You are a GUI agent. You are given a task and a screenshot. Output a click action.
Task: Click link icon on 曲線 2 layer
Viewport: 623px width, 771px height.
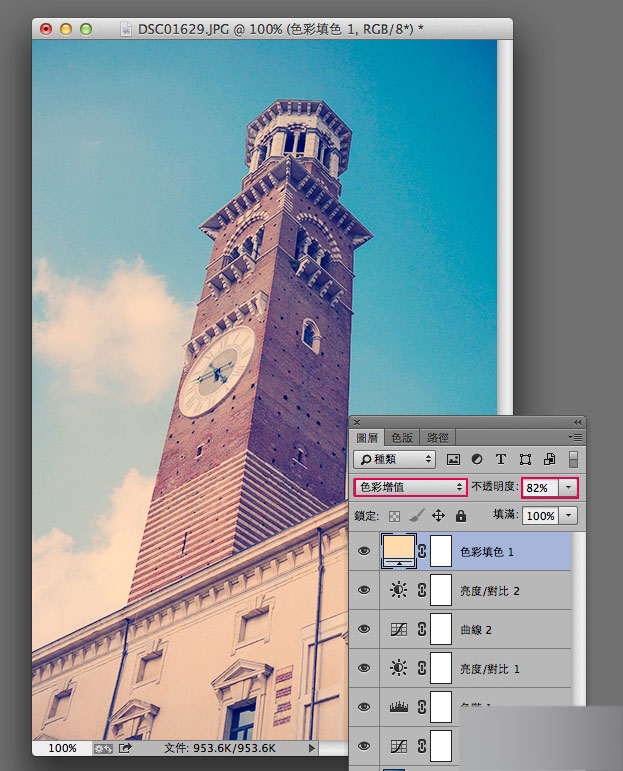click(x=421, y=629)
